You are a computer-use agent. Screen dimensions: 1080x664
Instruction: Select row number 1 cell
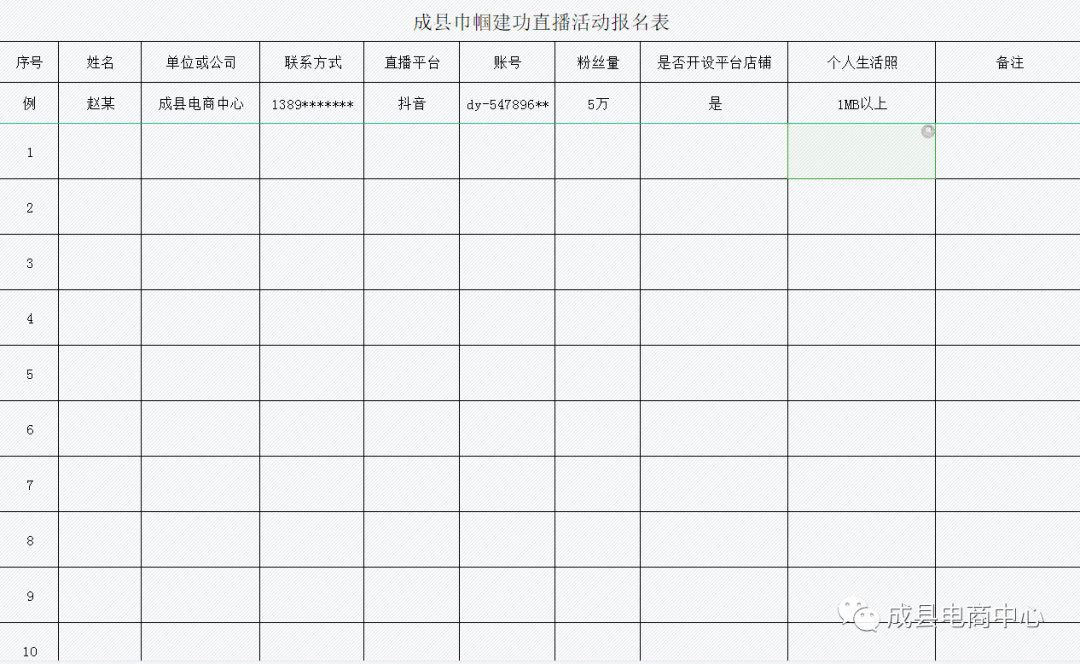click(x=29, y=152)
